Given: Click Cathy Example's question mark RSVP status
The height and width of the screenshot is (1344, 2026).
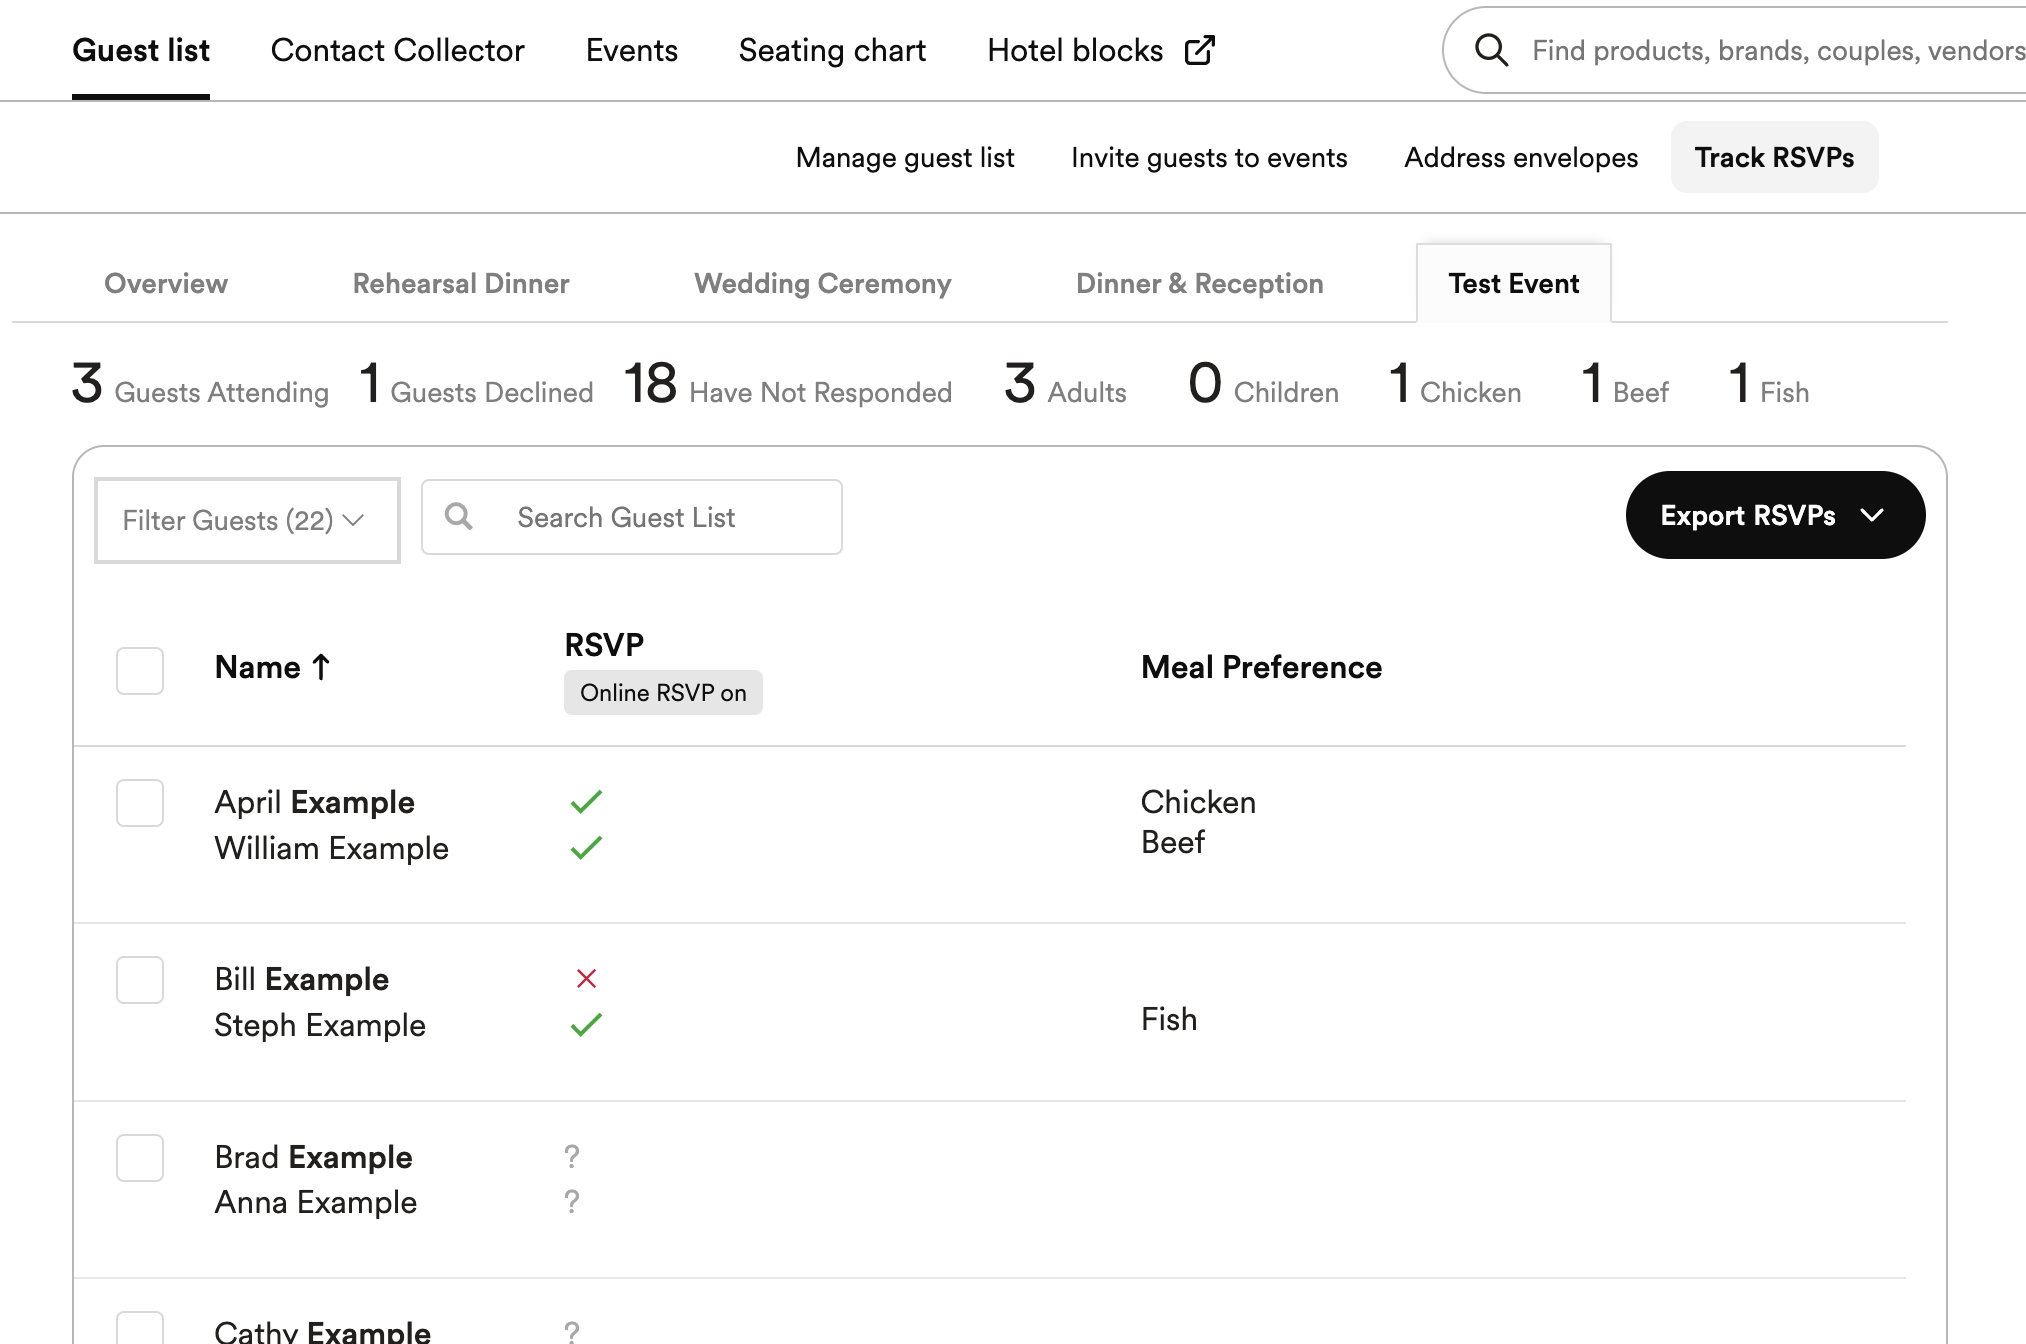Looking at the screenshot, I should pyautogui.click(x=572, y=1331).
